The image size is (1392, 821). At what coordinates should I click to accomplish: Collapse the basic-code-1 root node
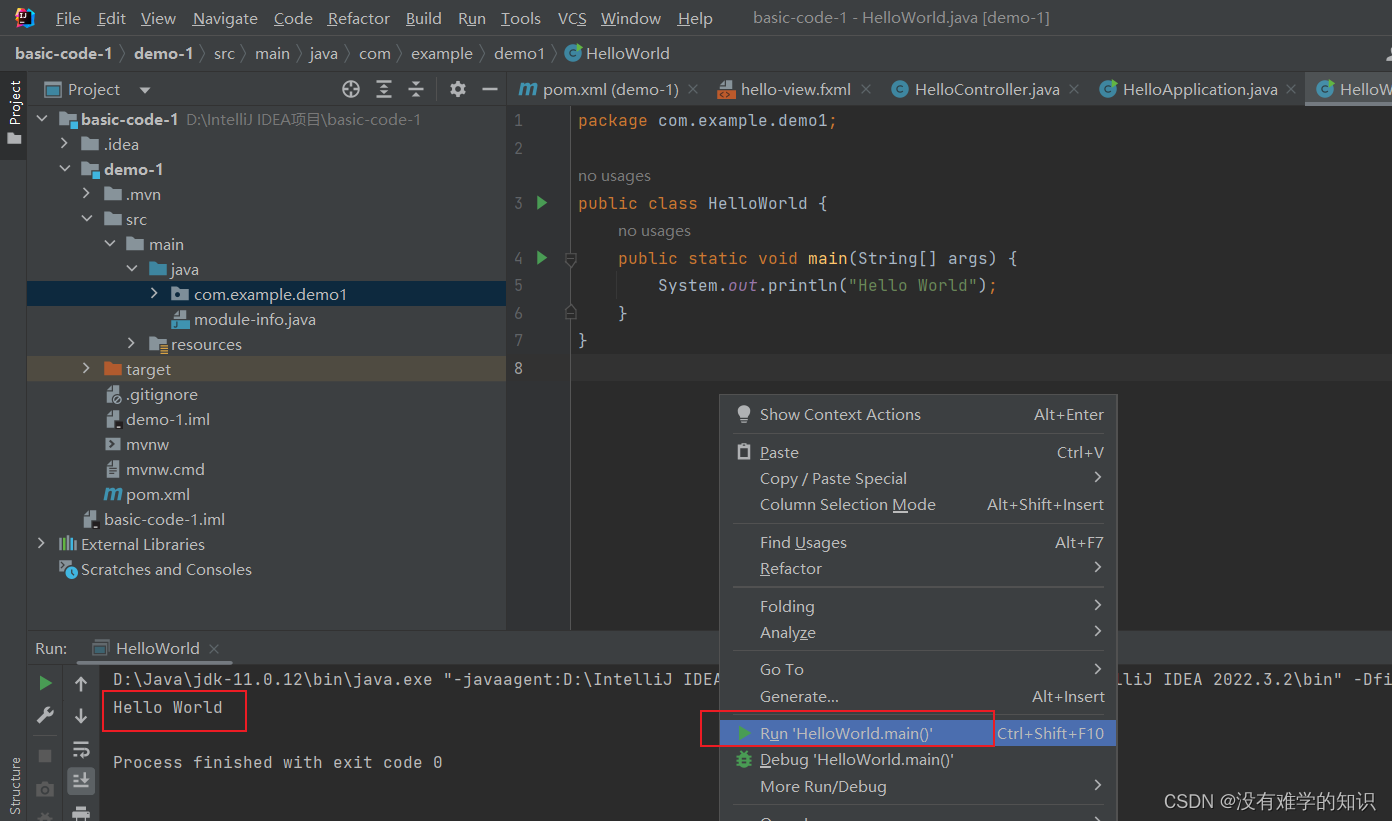coord(42,119)
